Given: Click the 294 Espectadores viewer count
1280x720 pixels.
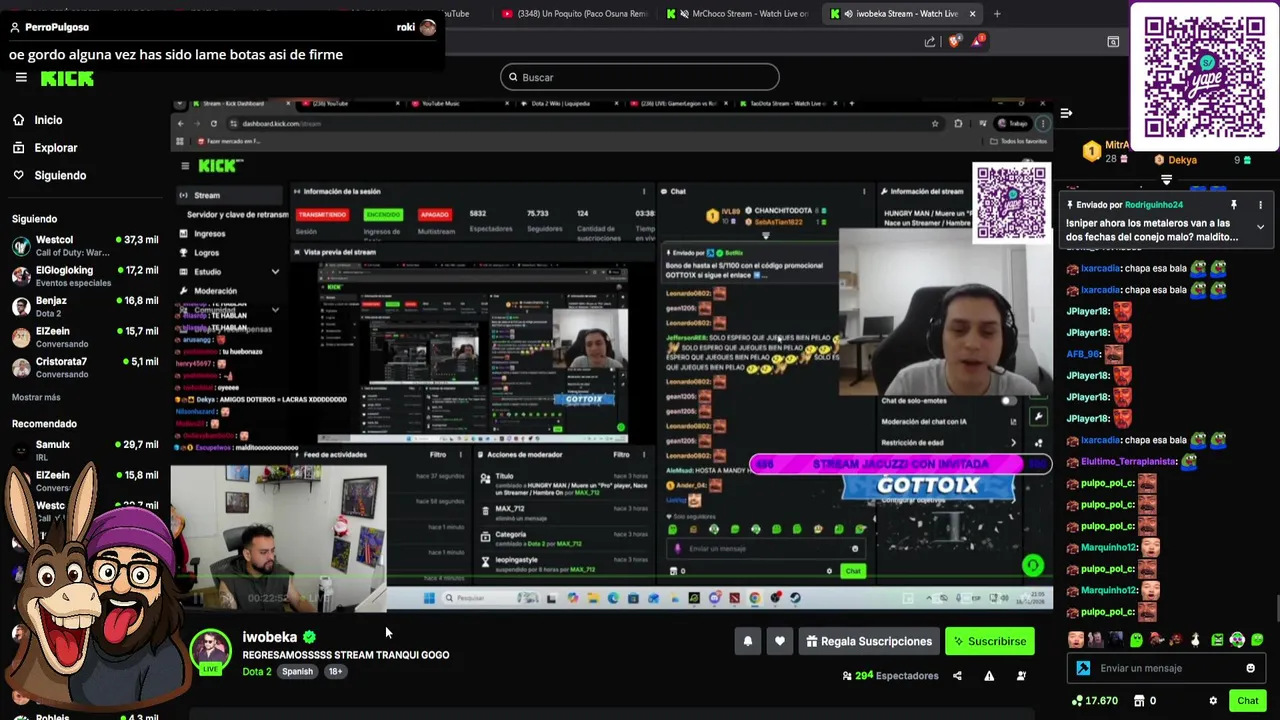Looking at the screenshot, I should [x=890, y=676].
